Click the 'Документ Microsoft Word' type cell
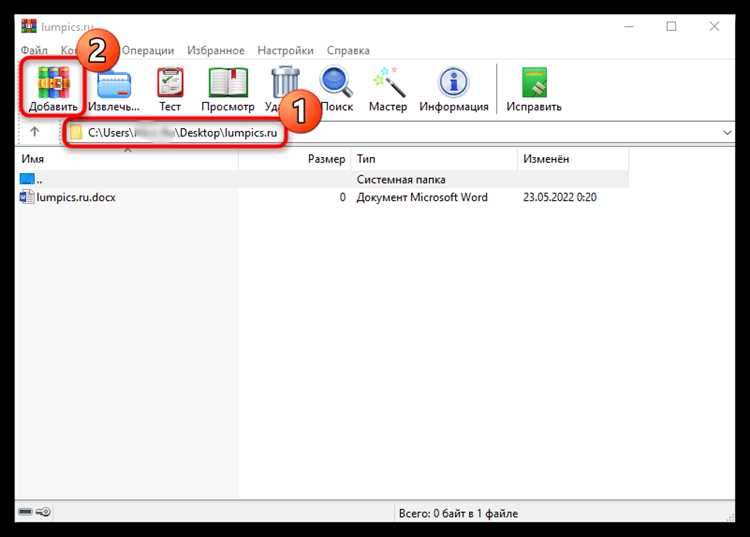 [422, 197]
